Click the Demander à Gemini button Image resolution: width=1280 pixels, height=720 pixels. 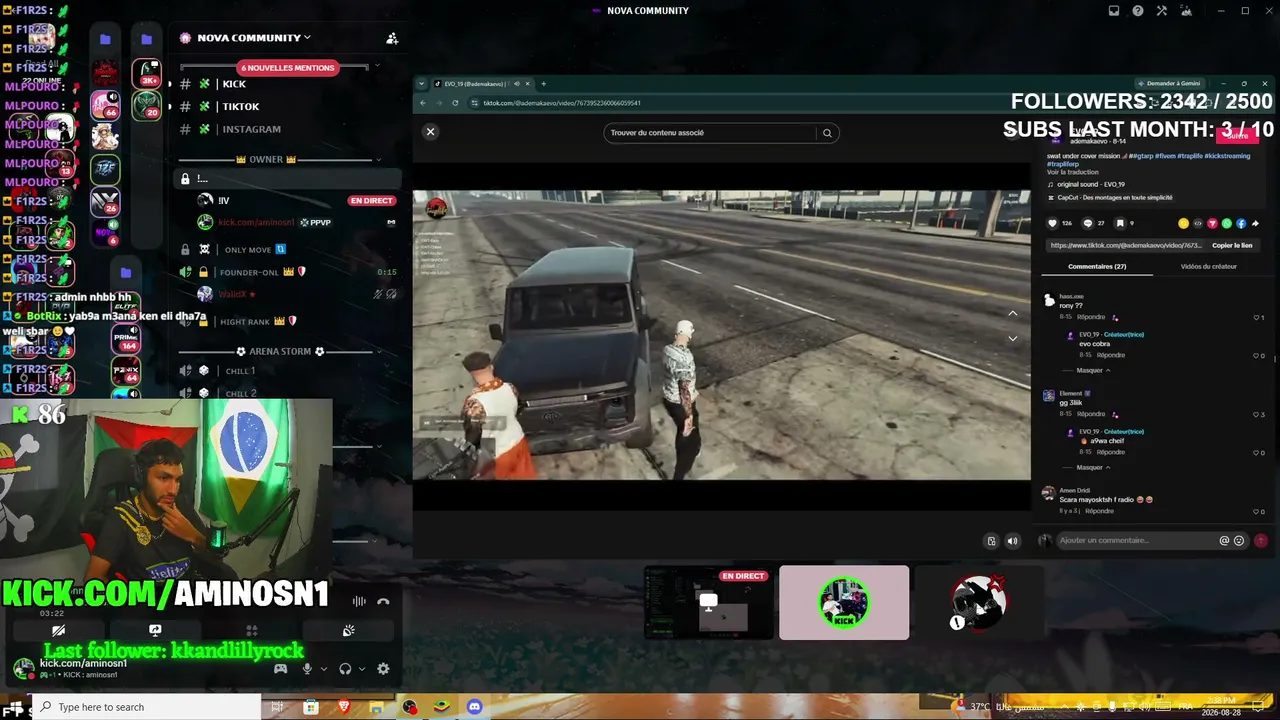pyautogui.click(x=1169, y=84)
